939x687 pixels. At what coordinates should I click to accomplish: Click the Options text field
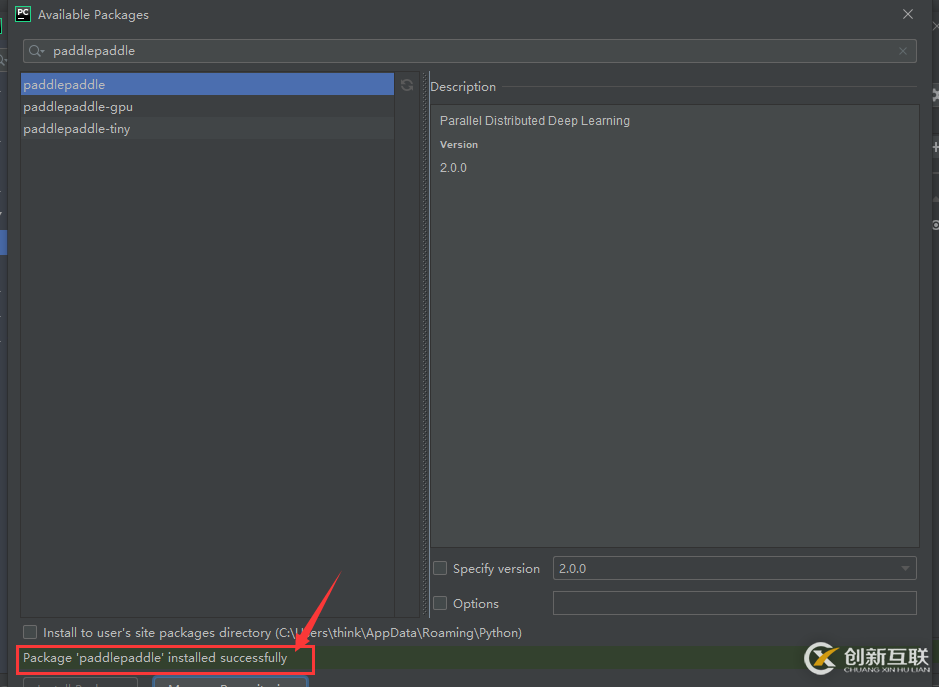pyautogui.click(x=734, y=603)
